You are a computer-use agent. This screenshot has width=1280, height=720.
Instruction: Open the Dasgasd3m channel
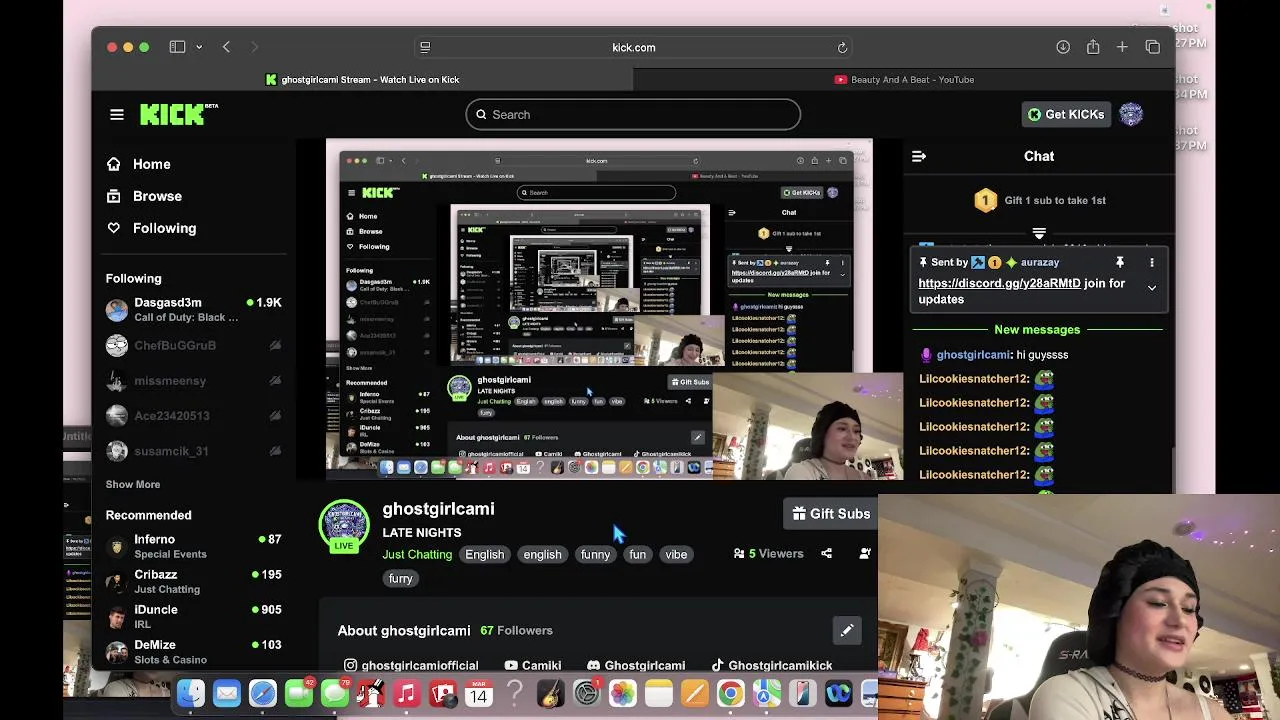(x=194, y=310)
